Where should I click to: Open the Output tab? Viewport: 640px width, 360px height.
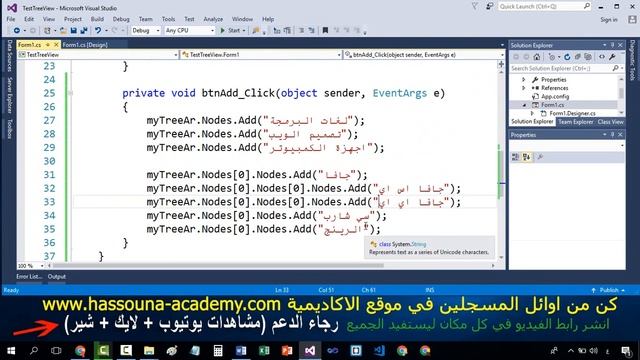pos(57,277)
